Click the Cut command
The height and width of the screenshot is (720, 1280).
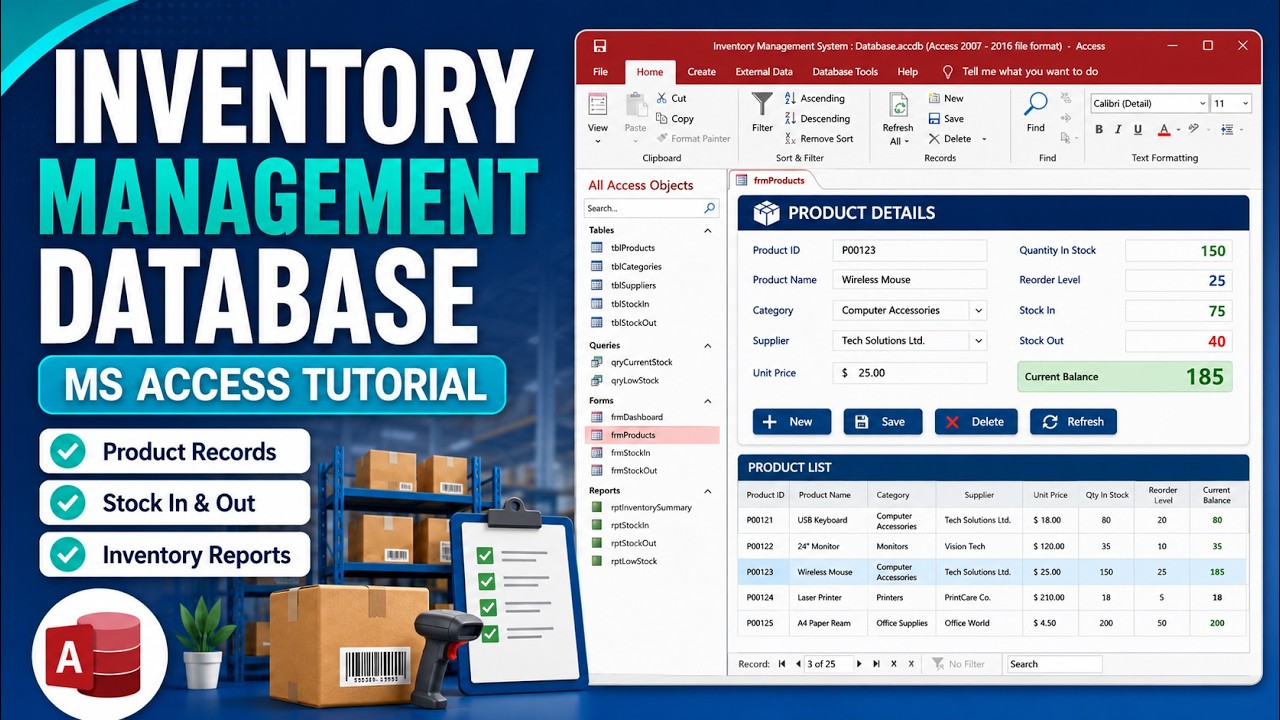671,98
